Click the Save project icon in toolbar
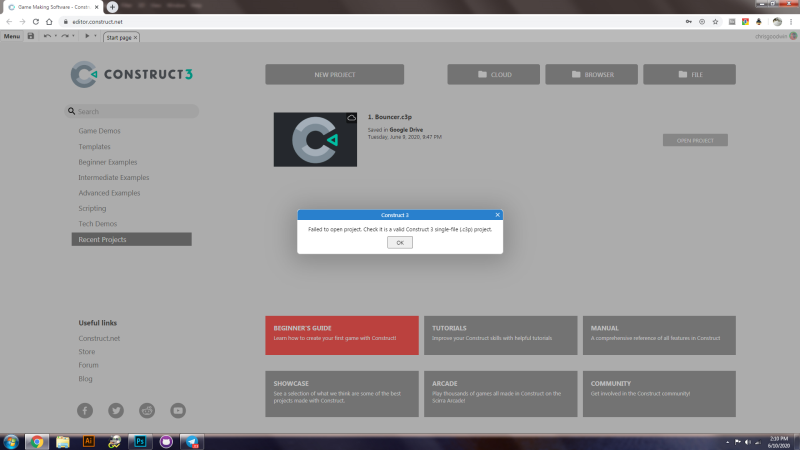Image resolution: width=800 pixels, height=450 pixels. click(31, 36)
